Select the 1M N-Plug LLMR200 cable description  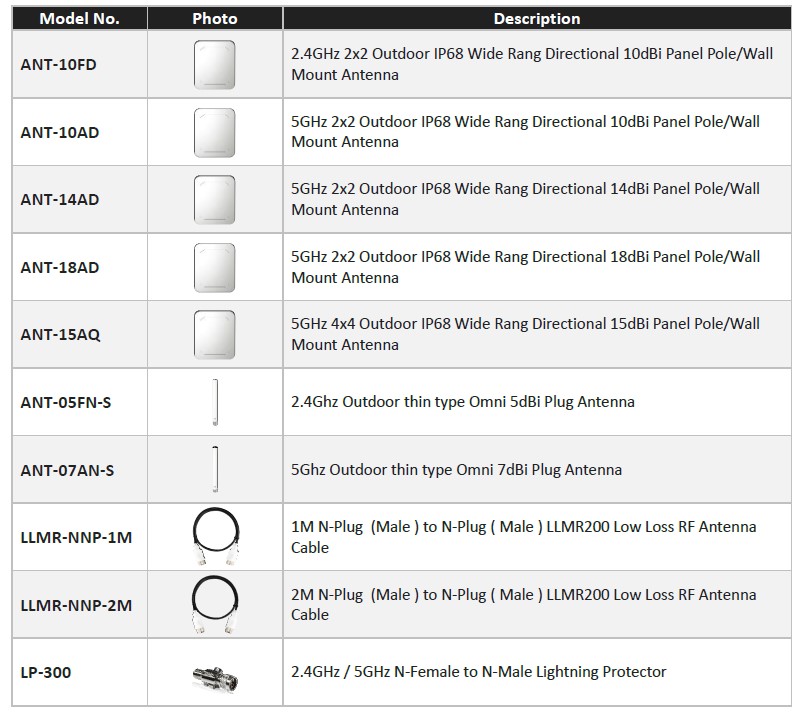(x=523, y=537)
